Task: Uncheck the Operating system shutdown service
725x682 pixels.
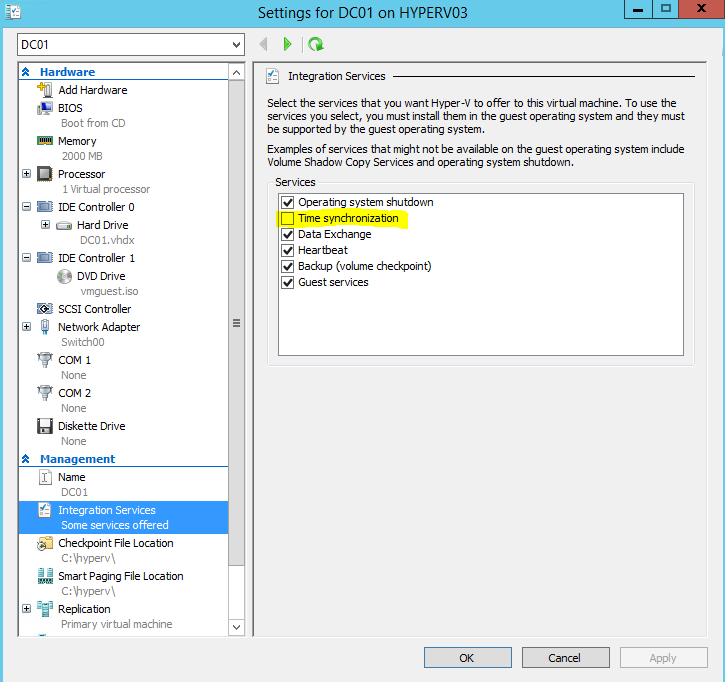Action: pyautogui.click(x=288, y=202)
